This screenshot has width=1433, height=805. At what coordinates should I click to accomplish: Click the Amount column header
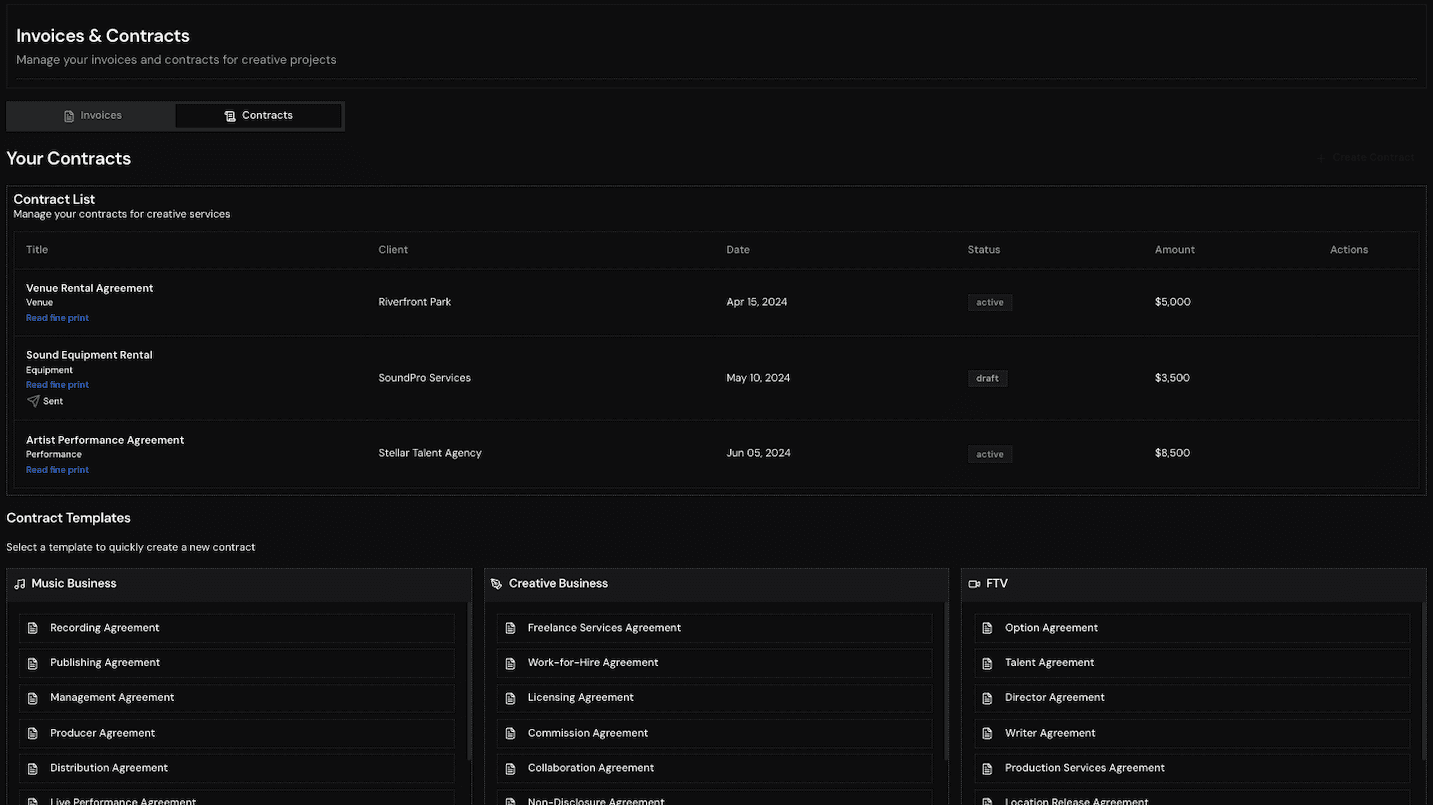[x=1175, y=250]
